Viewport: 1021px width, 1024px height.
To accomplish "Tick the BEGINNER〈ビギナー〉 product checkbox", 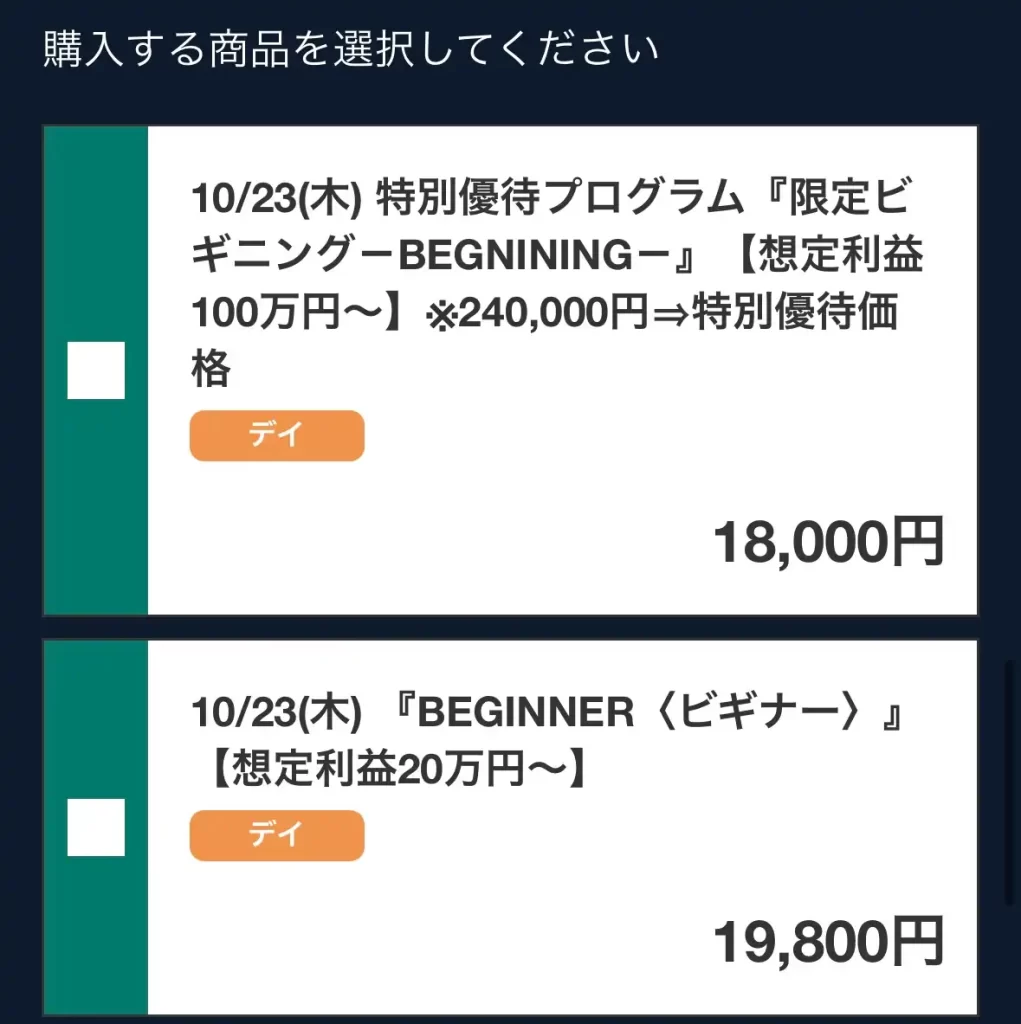I will [x=96, y=827].
